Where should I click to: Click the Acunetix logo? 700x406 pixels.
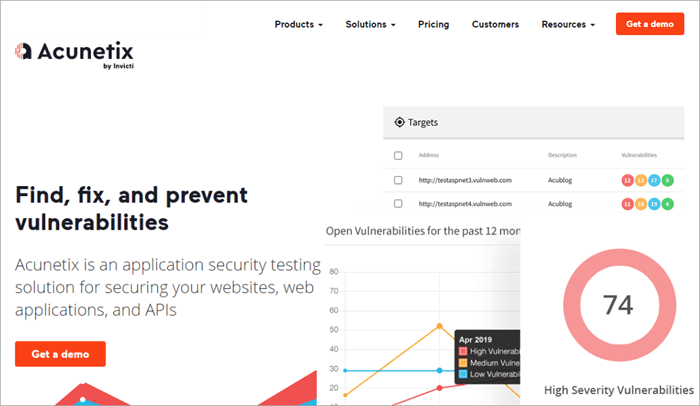[74, 54]
